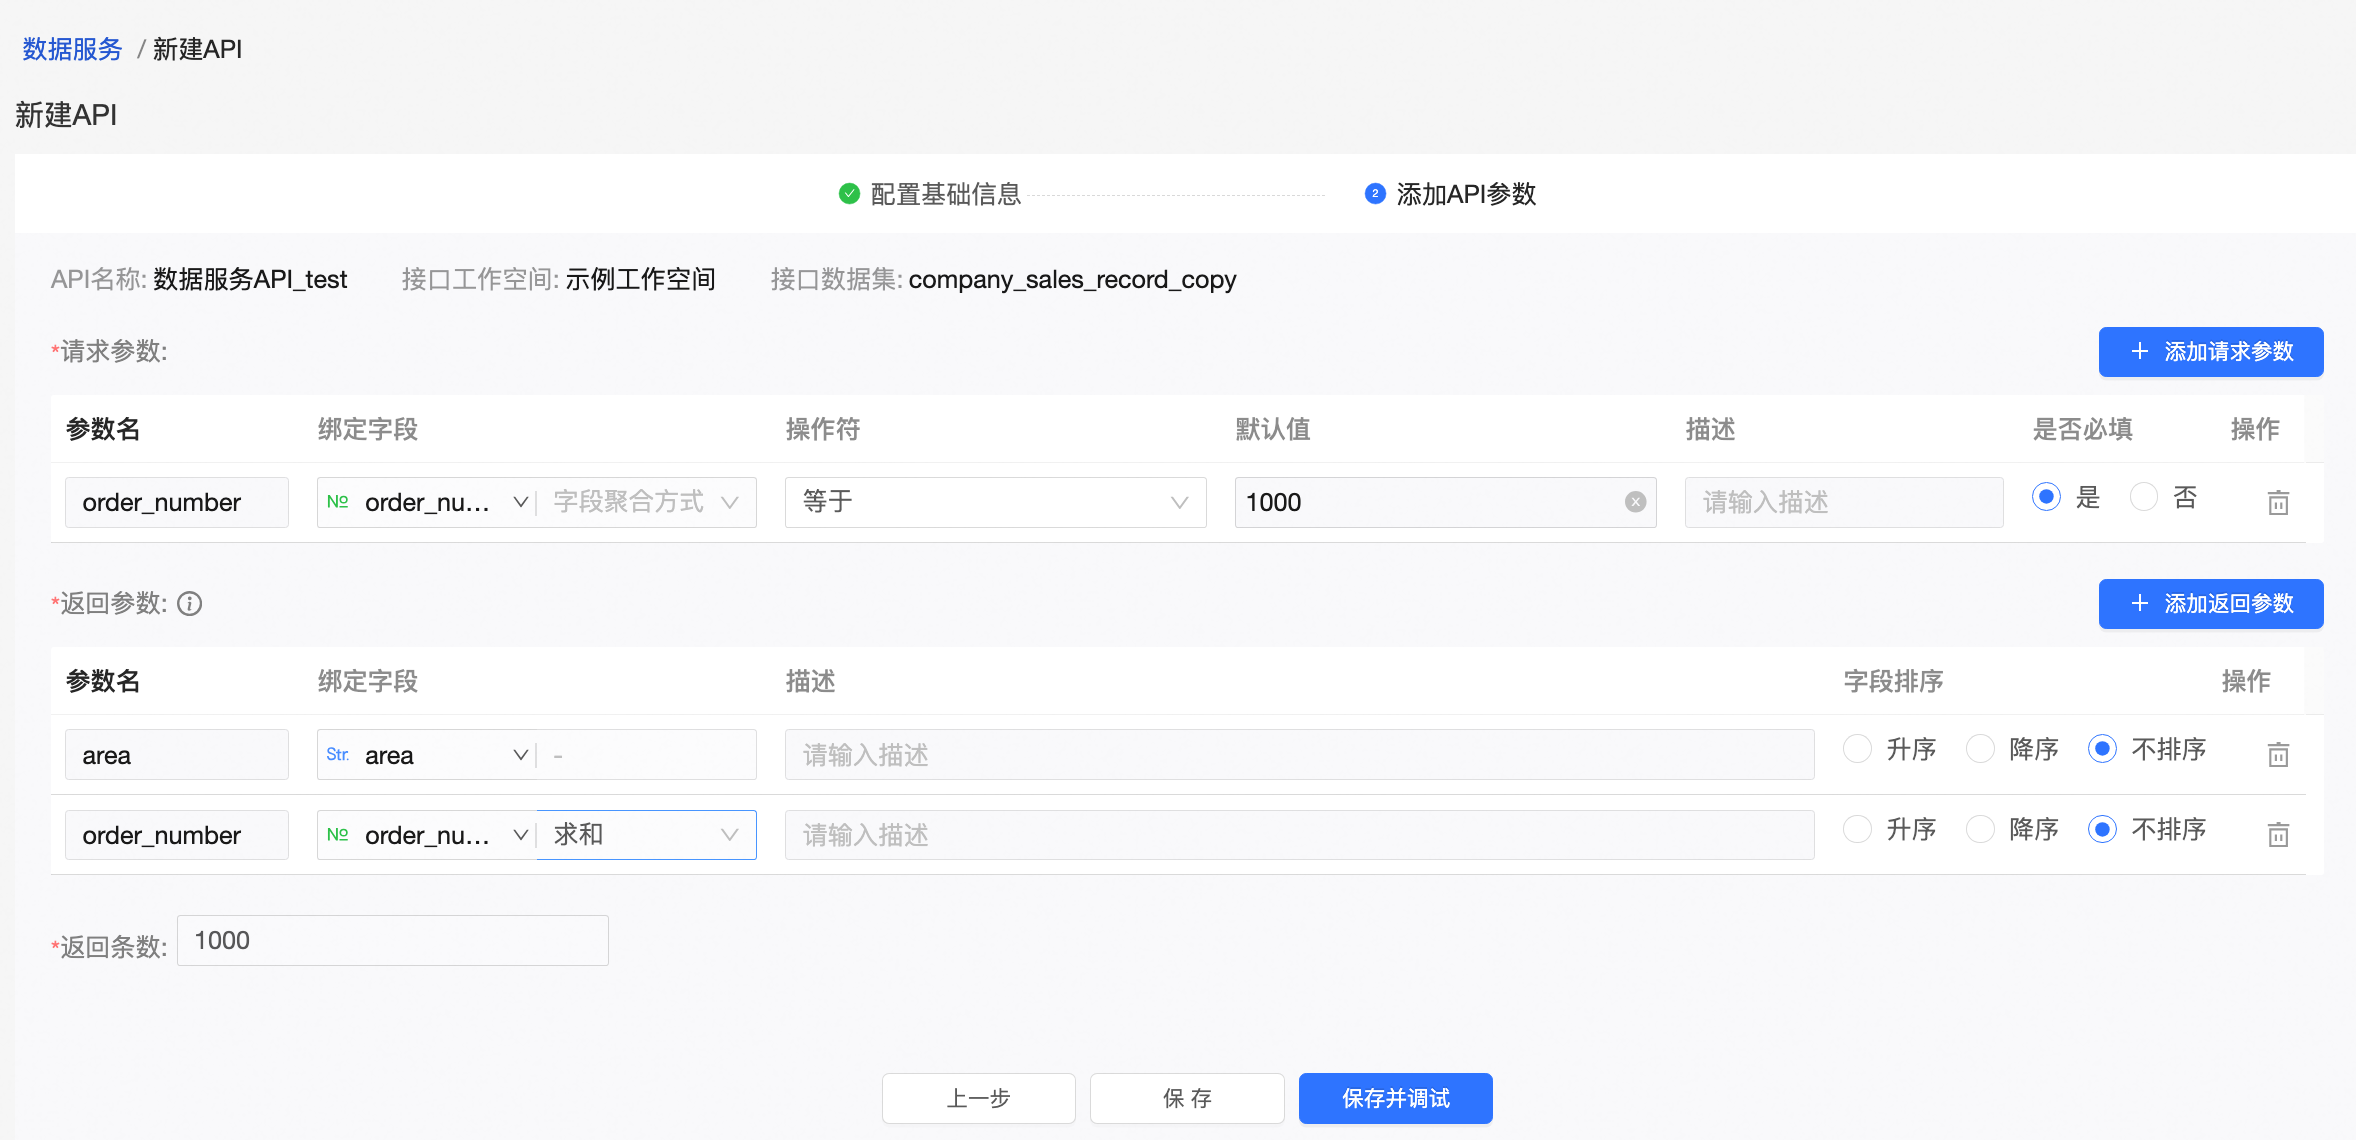Open the 等于 operator dropdown
2356x1140 pixels.
tap(995, 502)
